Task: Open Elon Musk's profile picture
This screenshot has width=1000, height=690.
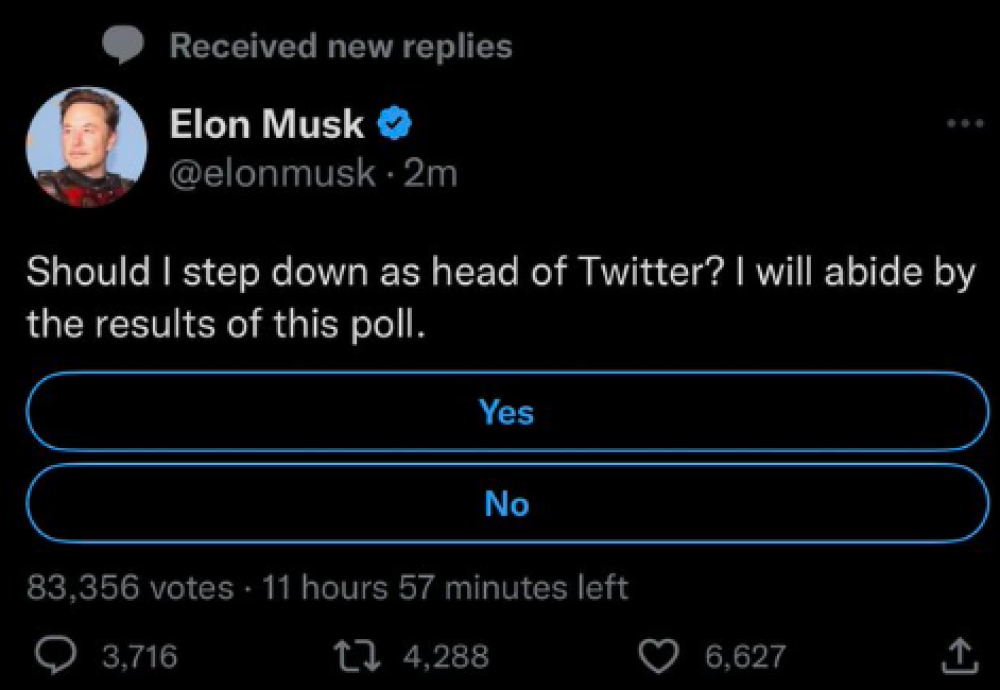Action: click(86, 147)
